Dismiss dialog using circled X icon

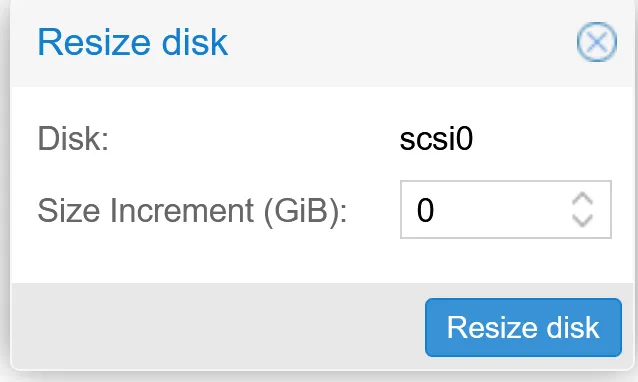click(x=596, y=42)
